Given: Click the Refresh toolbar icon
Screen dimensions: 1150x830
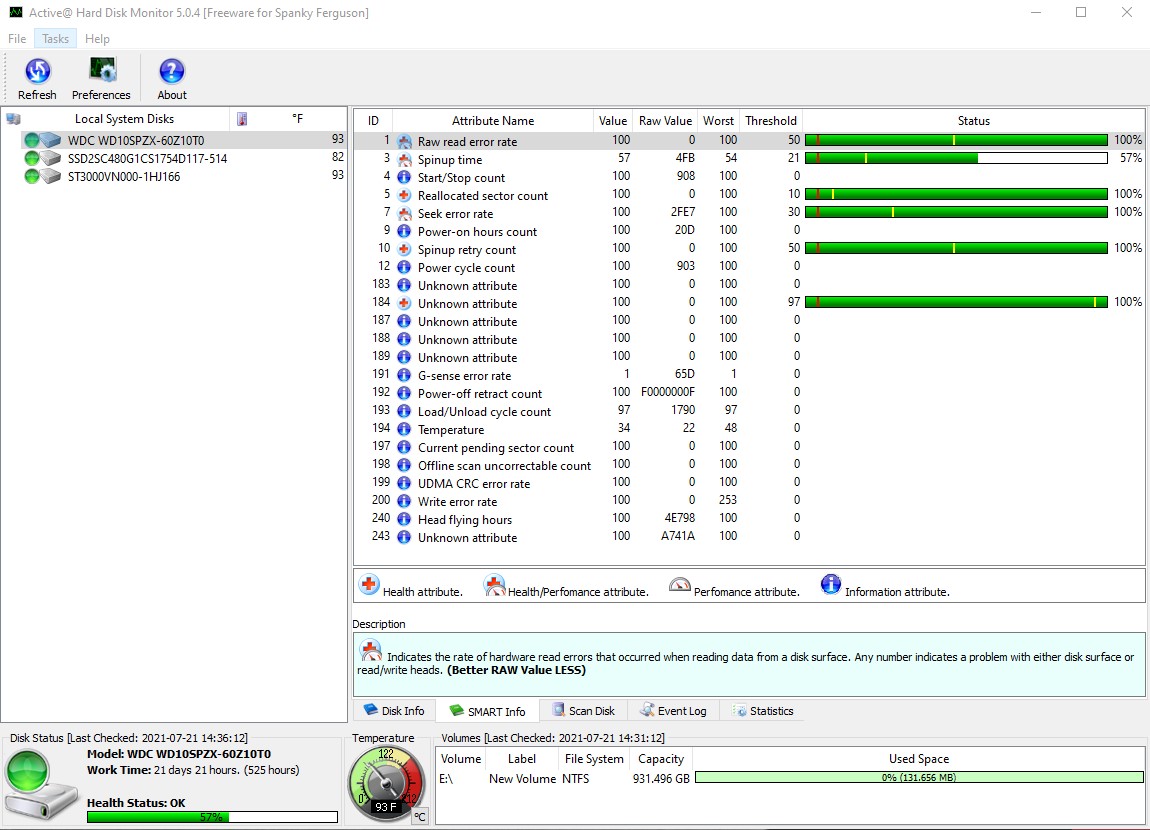Looking at the screenshot, I should [37, 72].
